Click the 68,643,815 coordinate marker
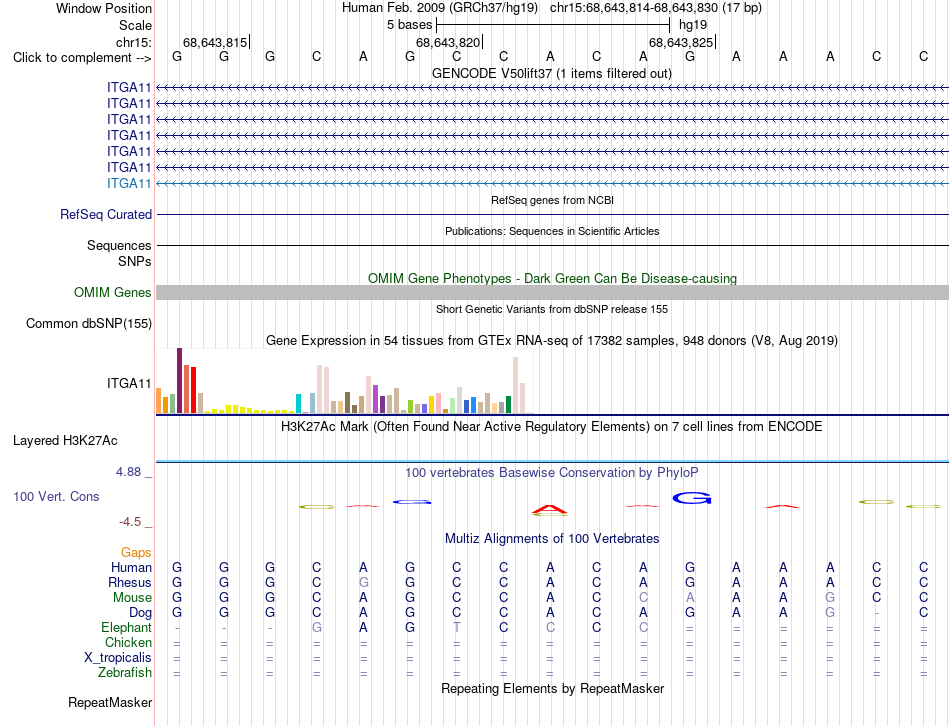This screenshot has width=950, height=726. 215,42
